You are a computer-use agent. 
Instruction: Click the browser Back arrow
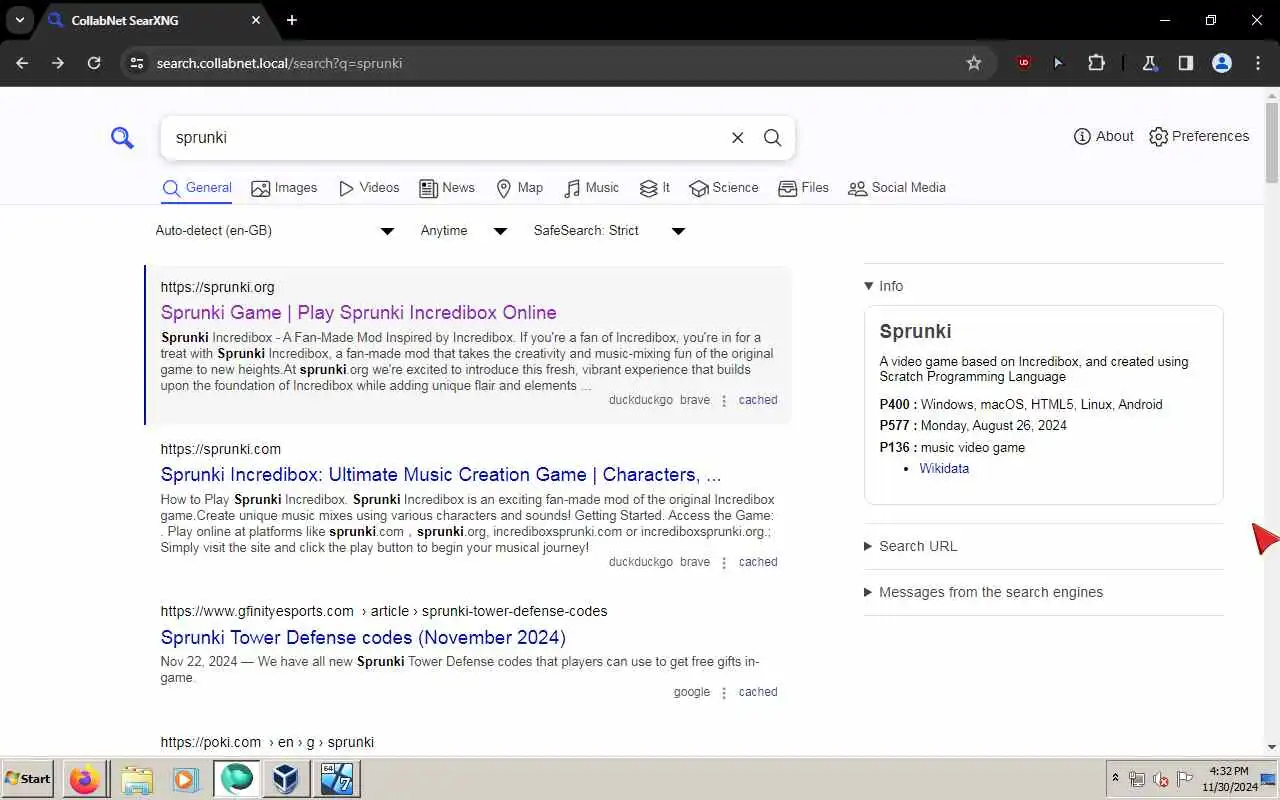click(22, 63)
